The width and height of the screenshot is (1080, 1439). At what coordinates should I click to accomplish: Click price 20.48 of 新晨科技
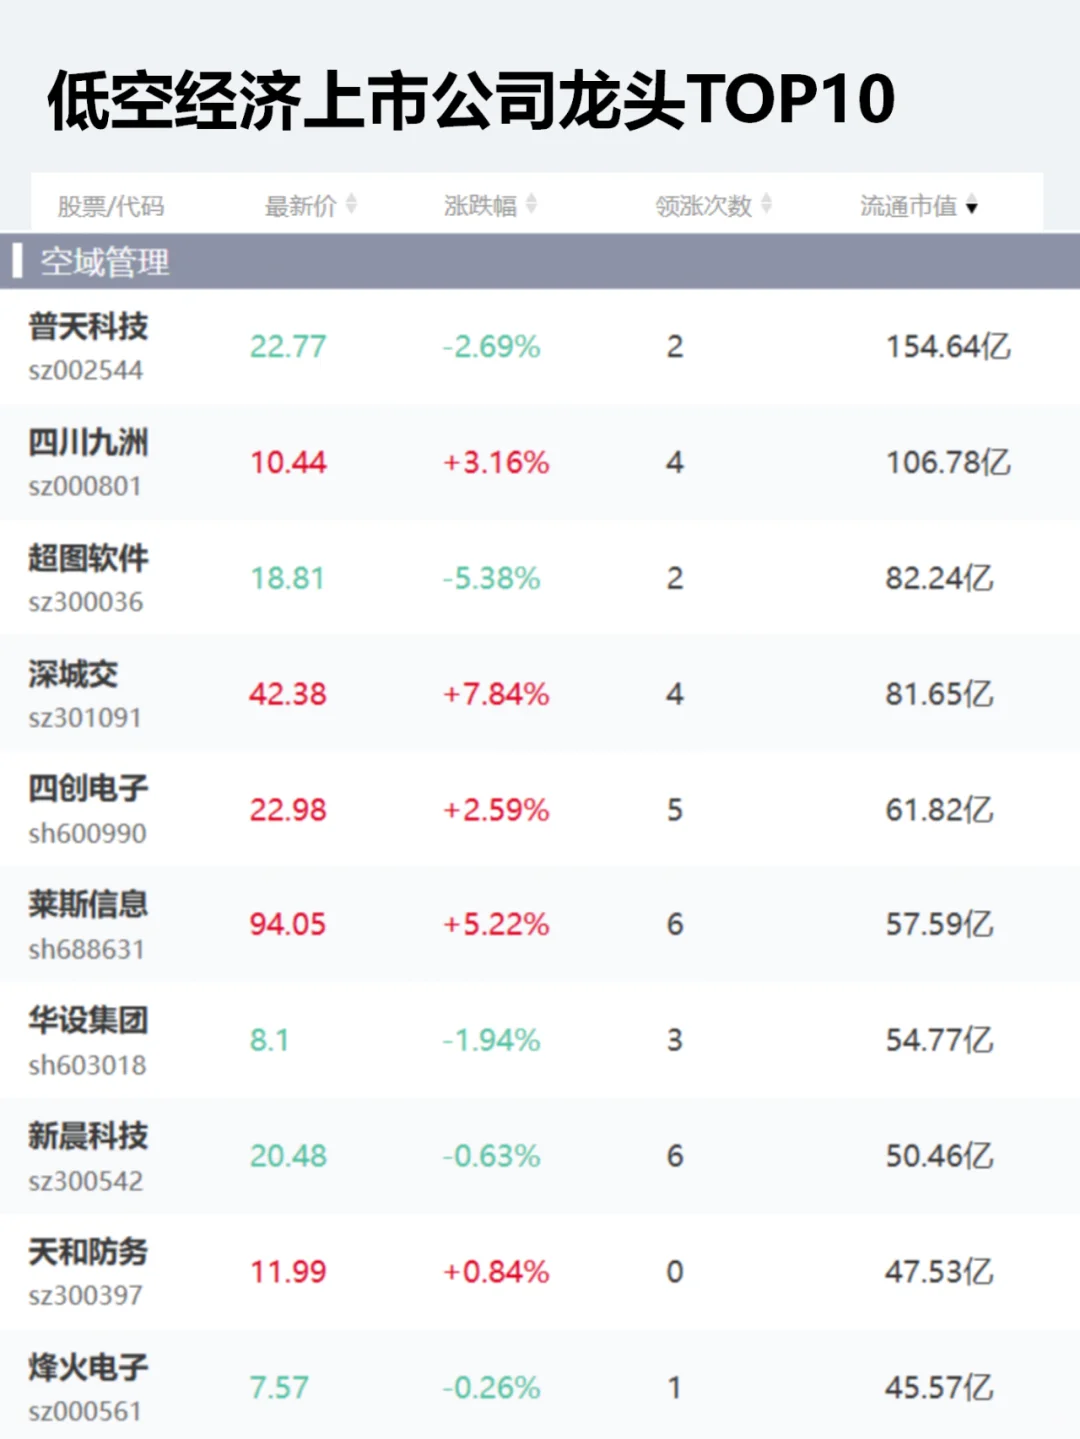(288, 1157)
